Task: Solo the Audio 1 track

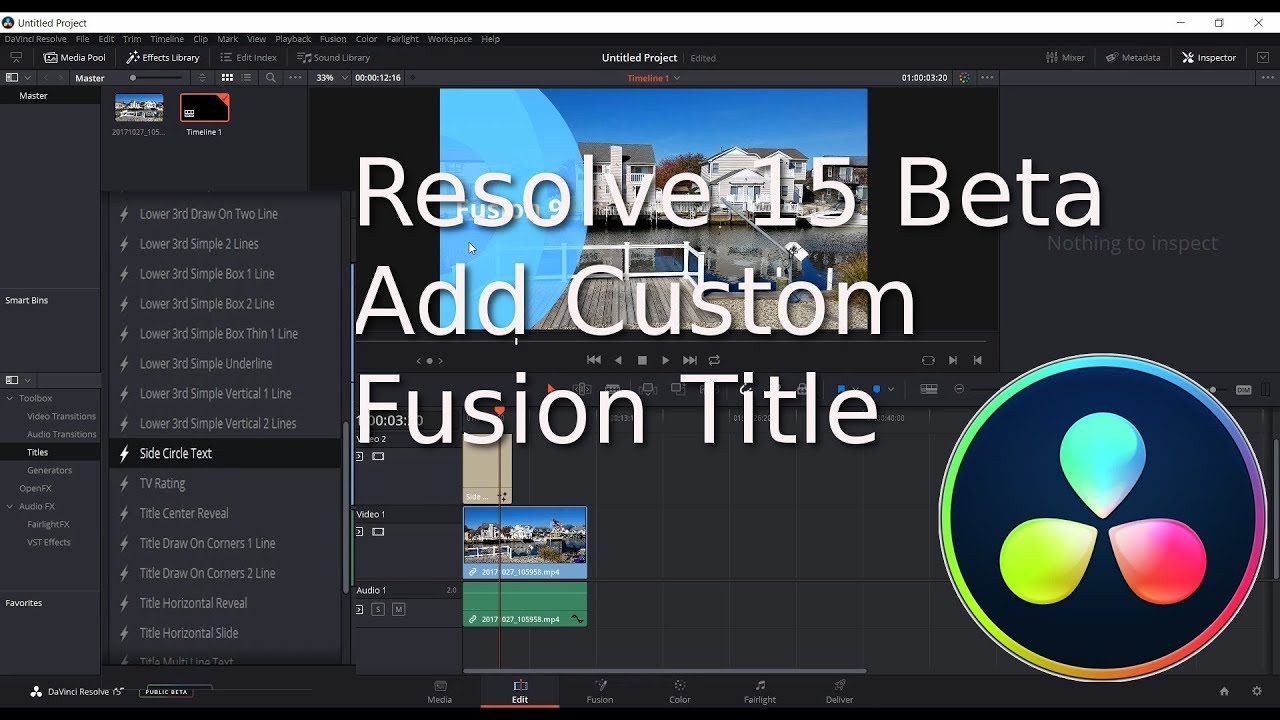Action: coord(378,609)
